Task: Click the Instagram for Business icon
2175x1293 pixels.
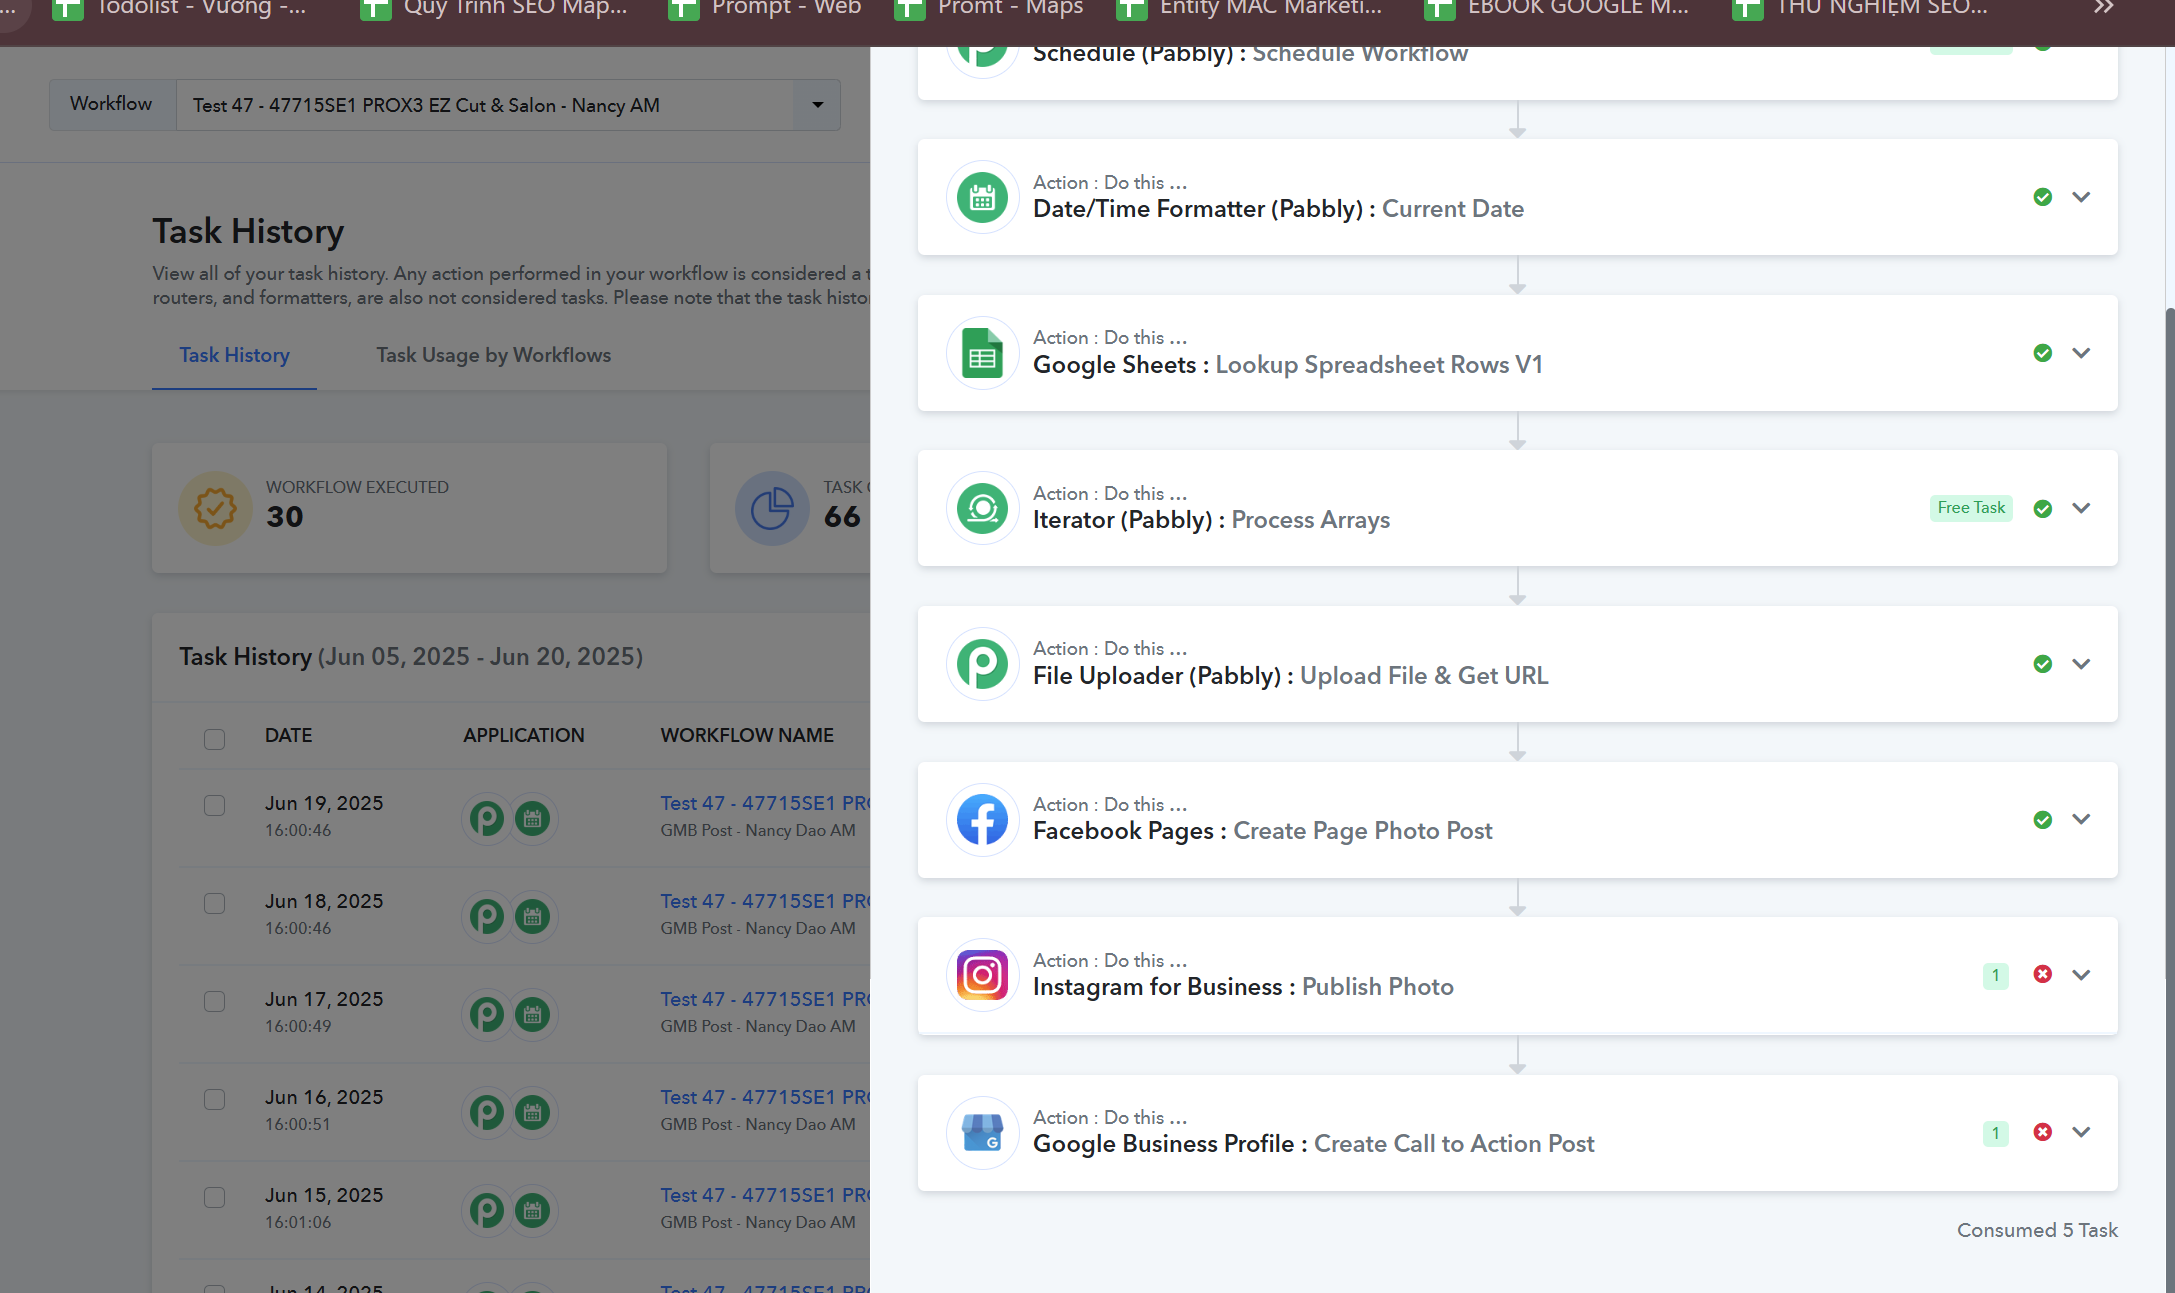Action: pos(982,975)
